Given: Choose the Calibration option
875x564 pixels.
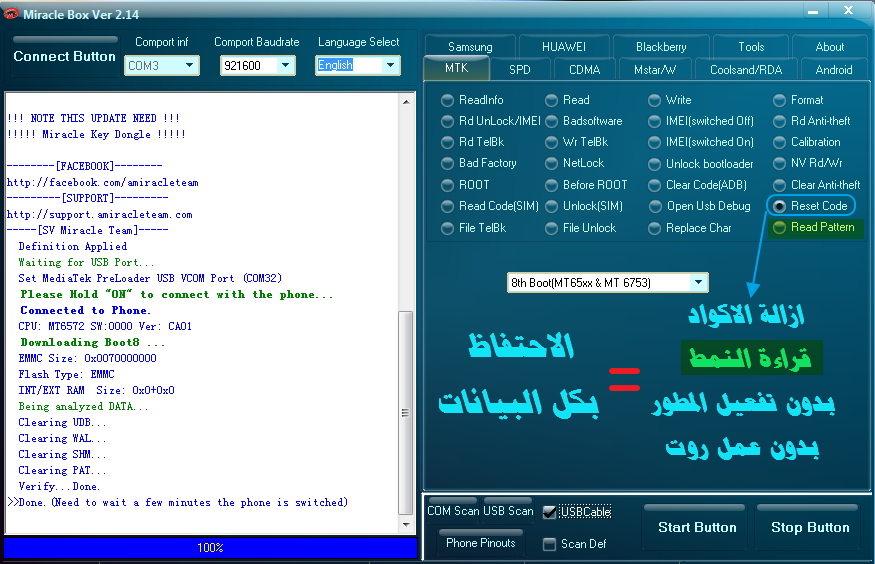Looking at the screenshot, I should click(779, 143).
